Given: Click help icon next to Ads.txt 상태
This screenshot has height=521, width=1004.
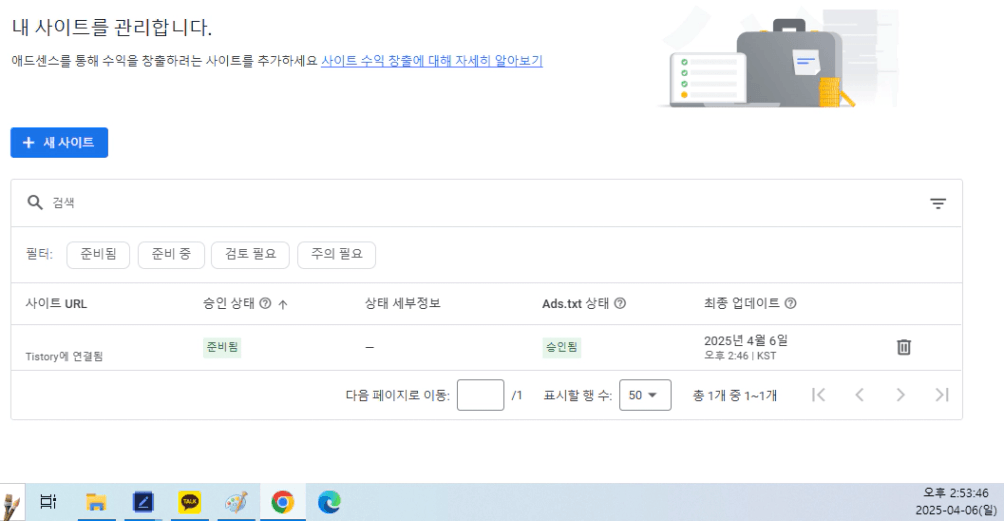Looking at the screenshot, I should point(620,303).
